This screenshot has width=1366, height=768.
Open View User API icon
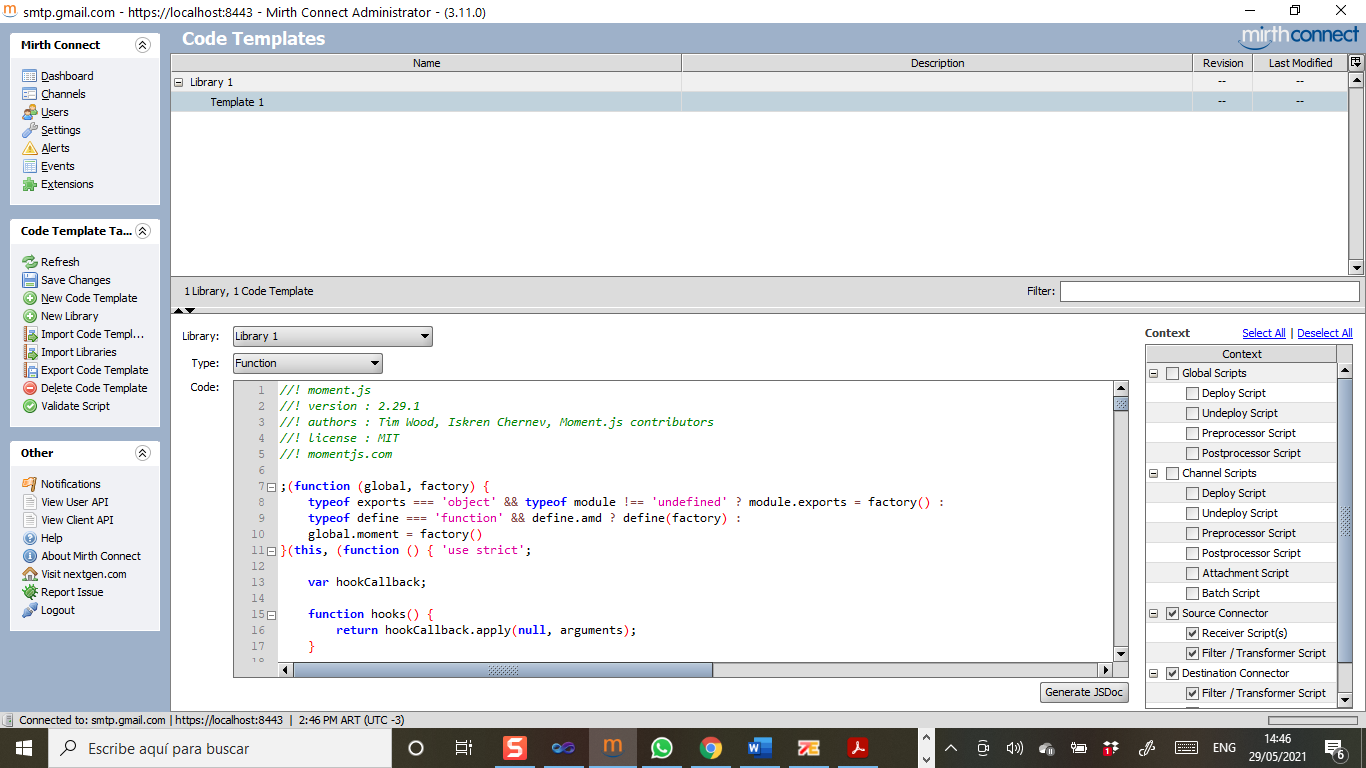pyautogui.click(x=30, y=502)
